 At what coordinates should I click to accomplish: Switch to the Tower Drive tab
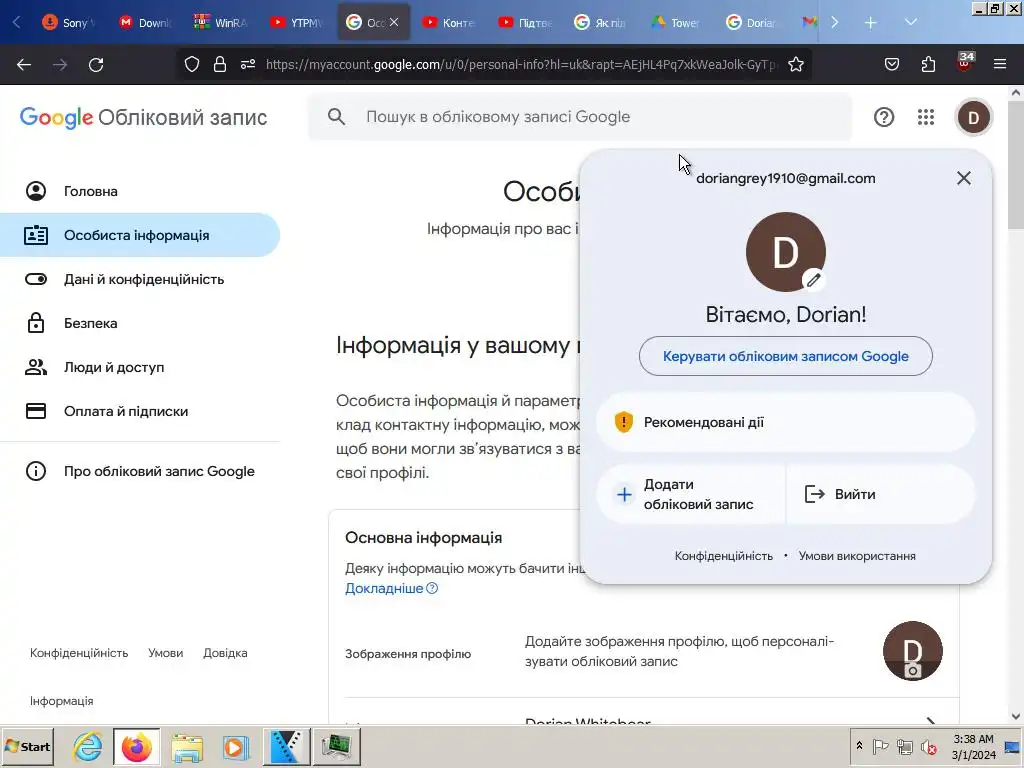click(676, 23)
